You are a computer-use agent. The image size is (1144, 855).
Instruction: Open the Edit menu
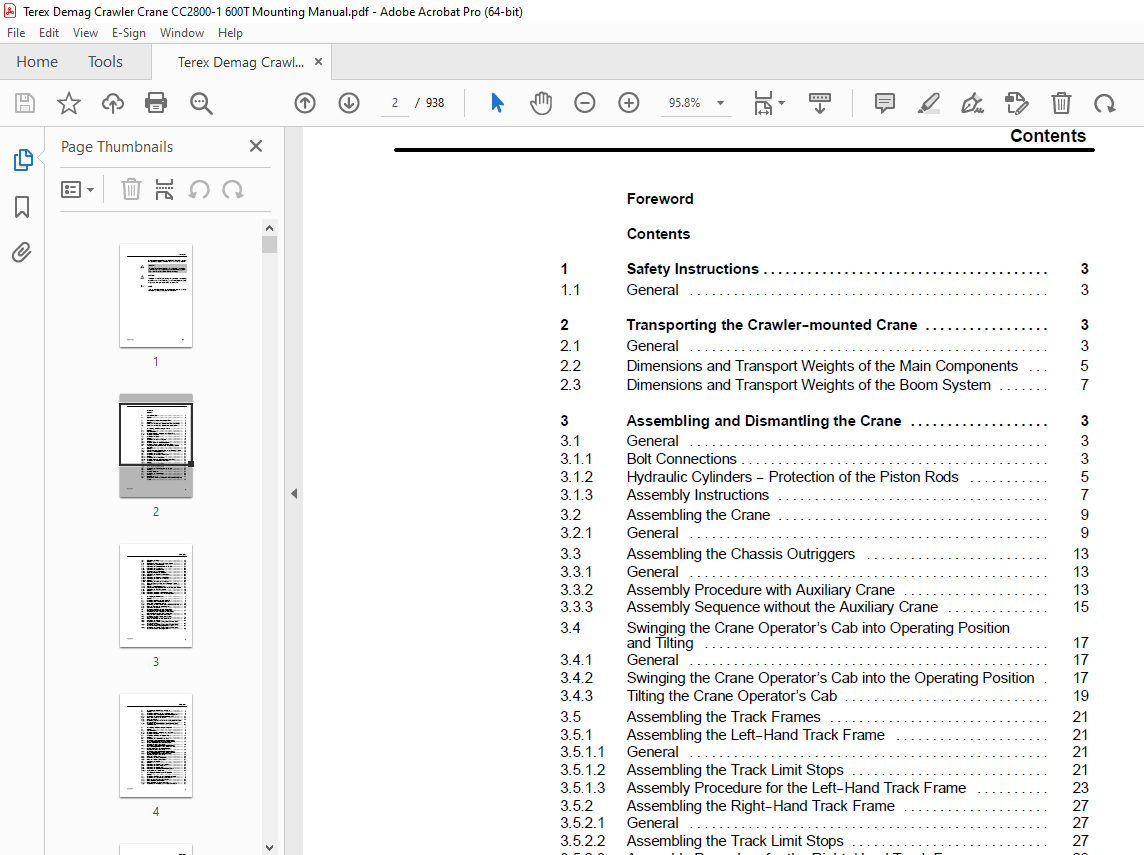pyautogui.click(x=49, y=33)
